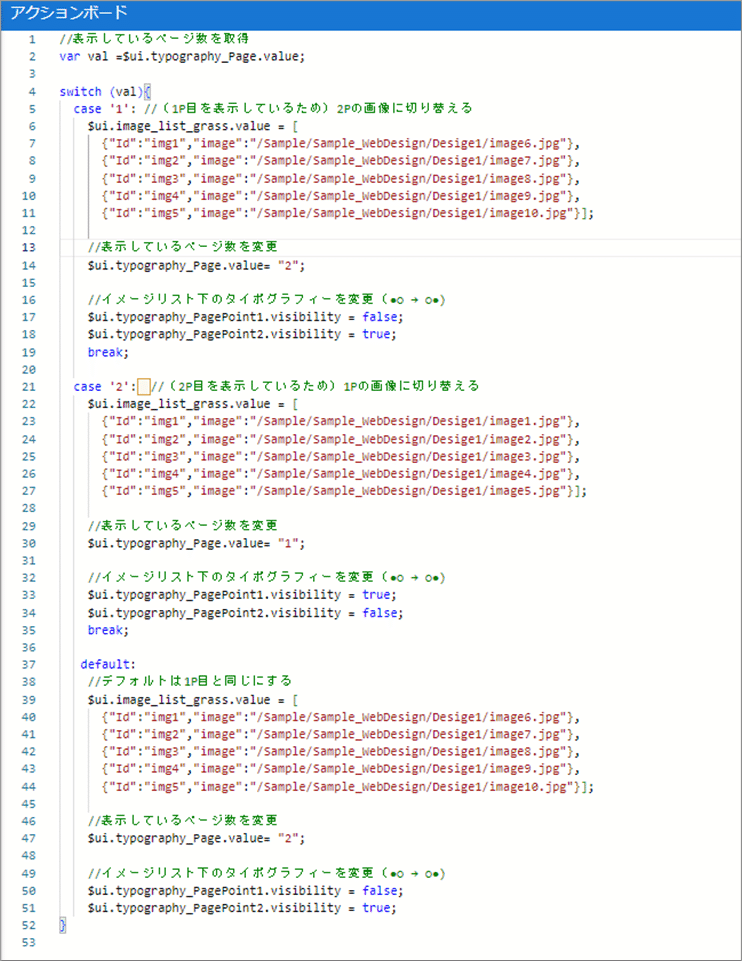Click image10.jpg entry on line 11
This screenshot has width=742, height=961.
pos(347,213)
